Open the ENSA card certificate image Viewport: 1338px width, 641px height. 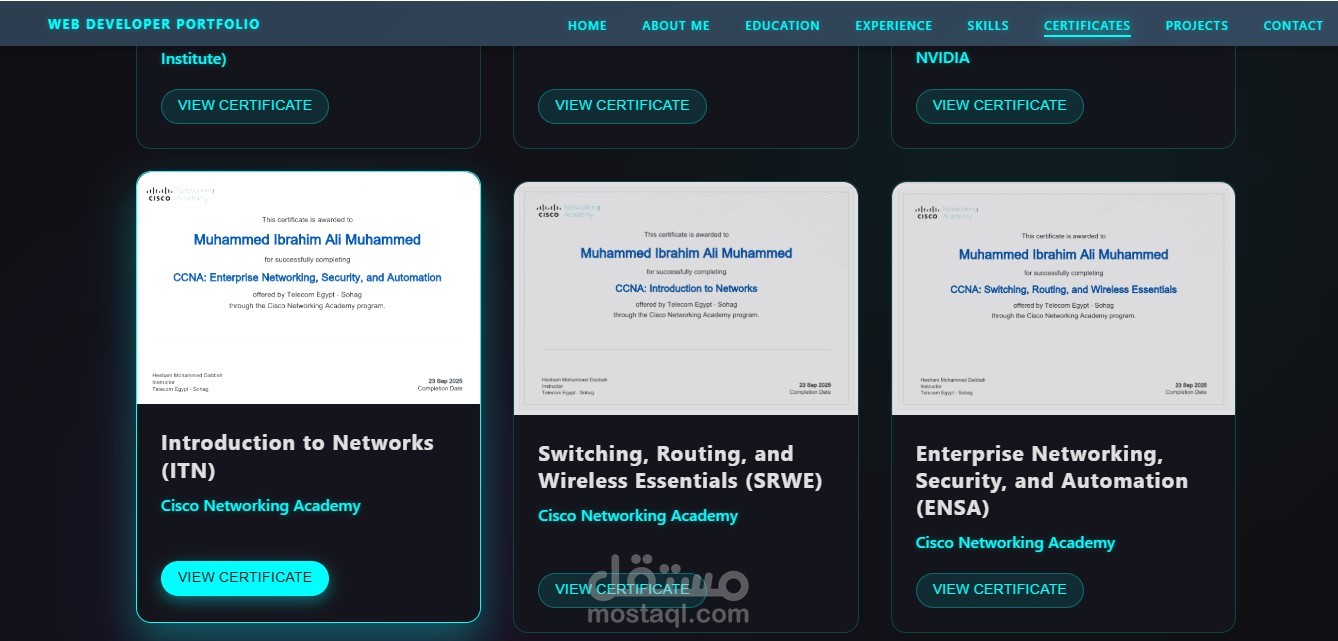1063,299
